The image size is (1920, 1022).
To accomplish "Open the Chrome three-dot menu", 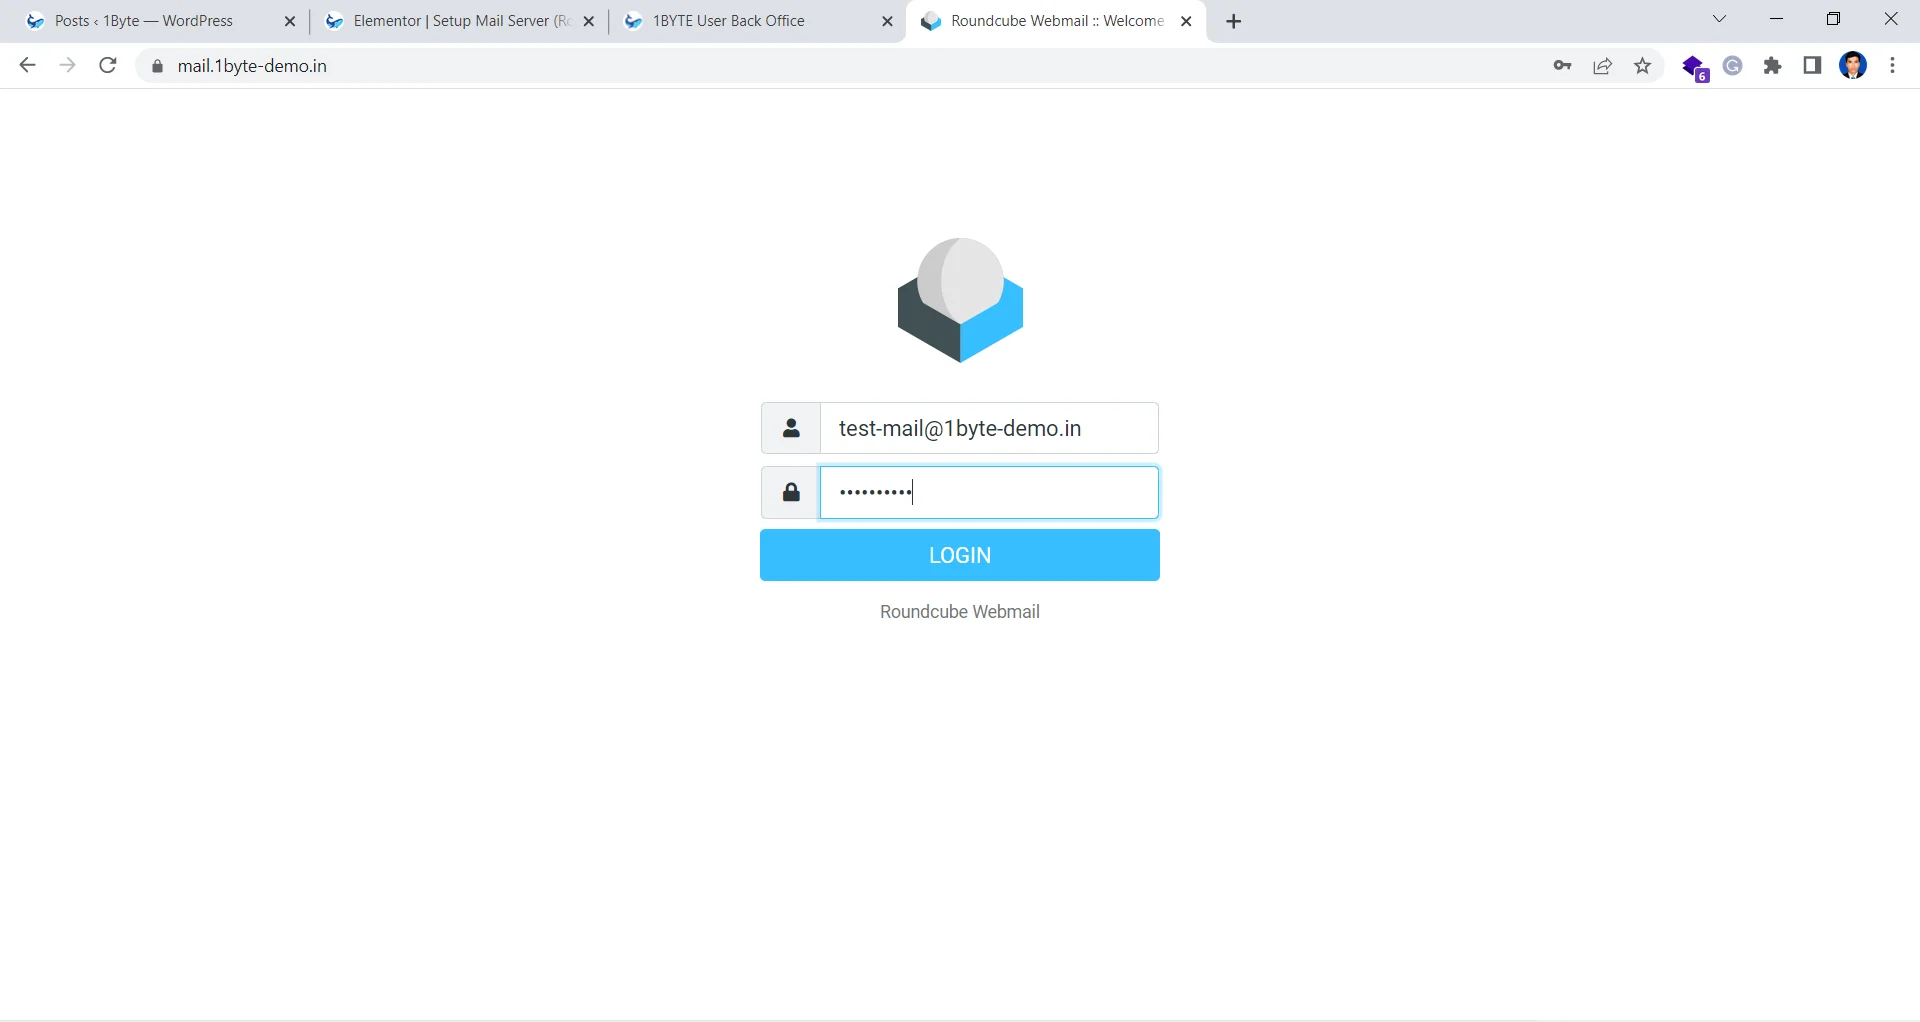I will click(x=1893, y=66).
